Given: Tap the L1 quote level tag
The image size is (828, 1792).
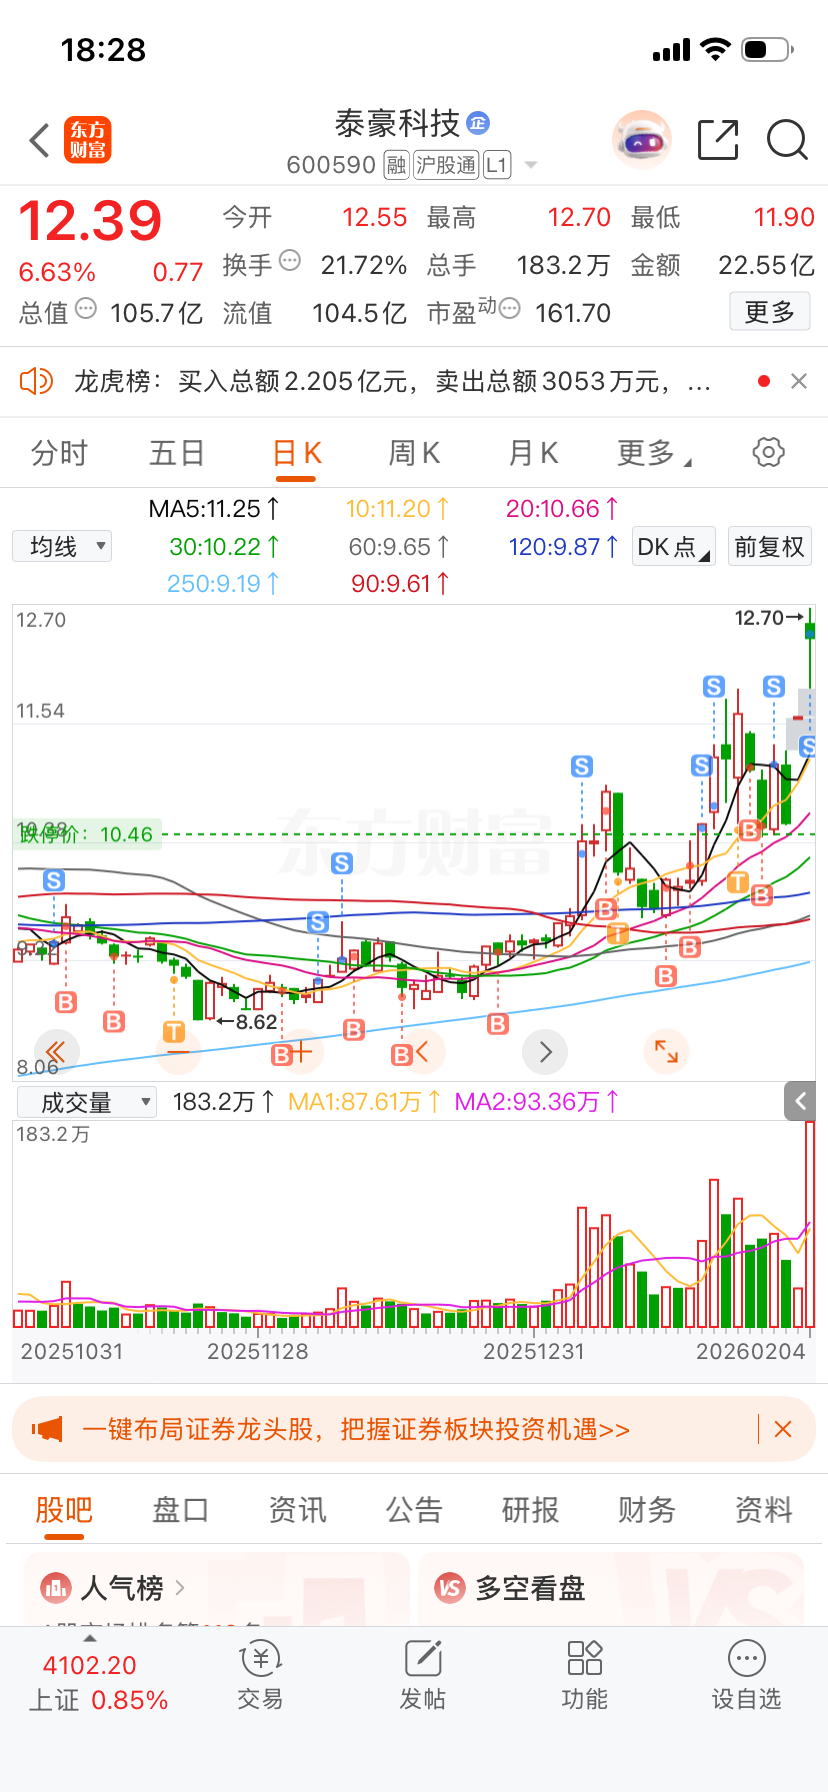Looking at the screenshot, I should pyautogui.click(x=497, y=165).
